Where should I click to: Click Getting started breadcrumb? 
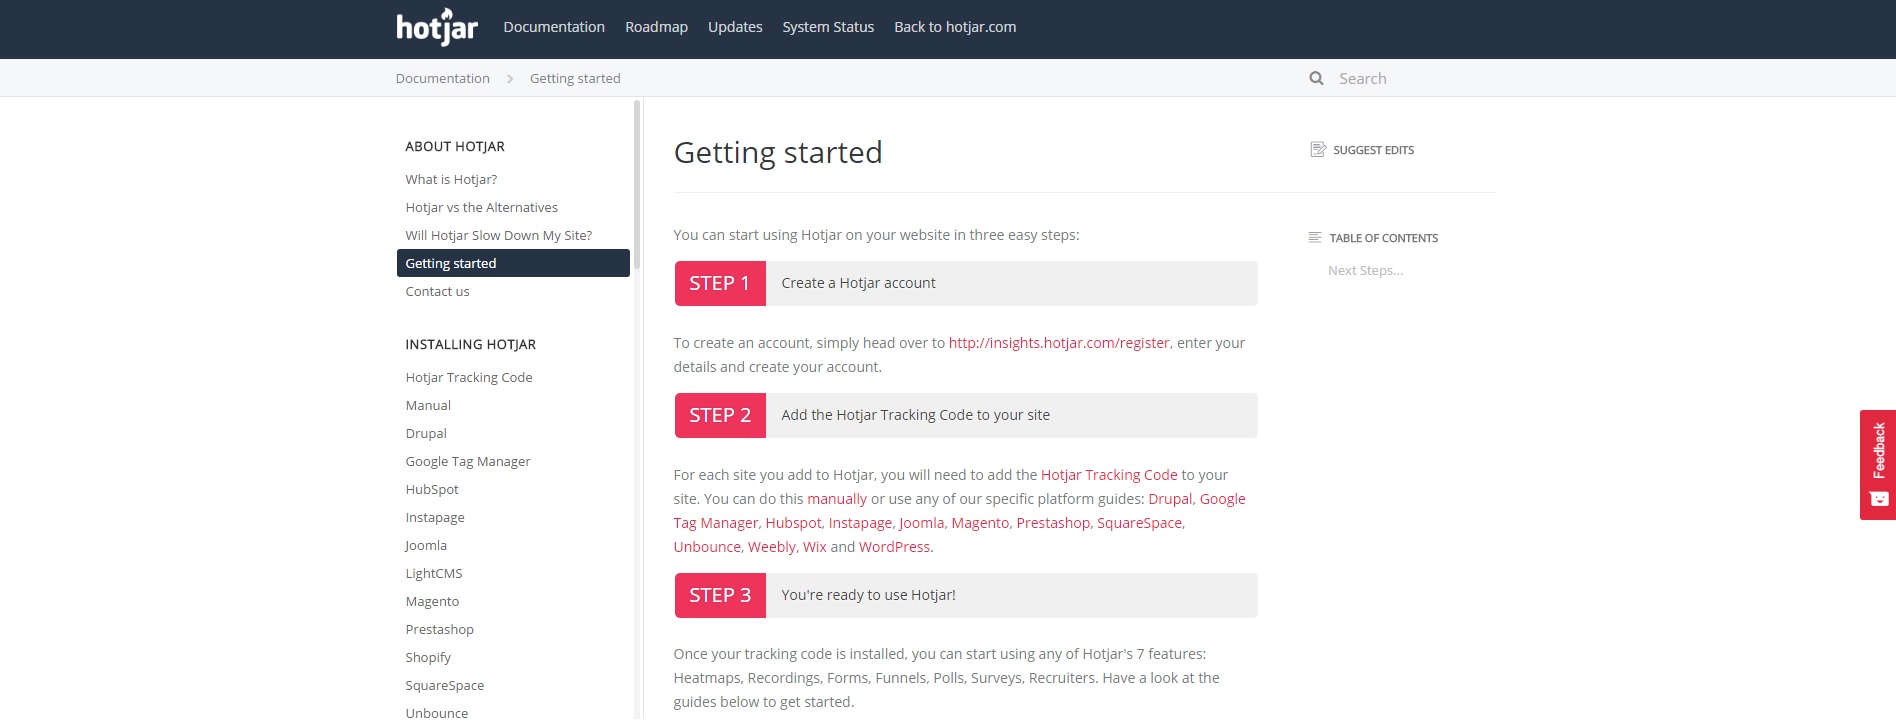pyautogui.click(x=575, y=78)
